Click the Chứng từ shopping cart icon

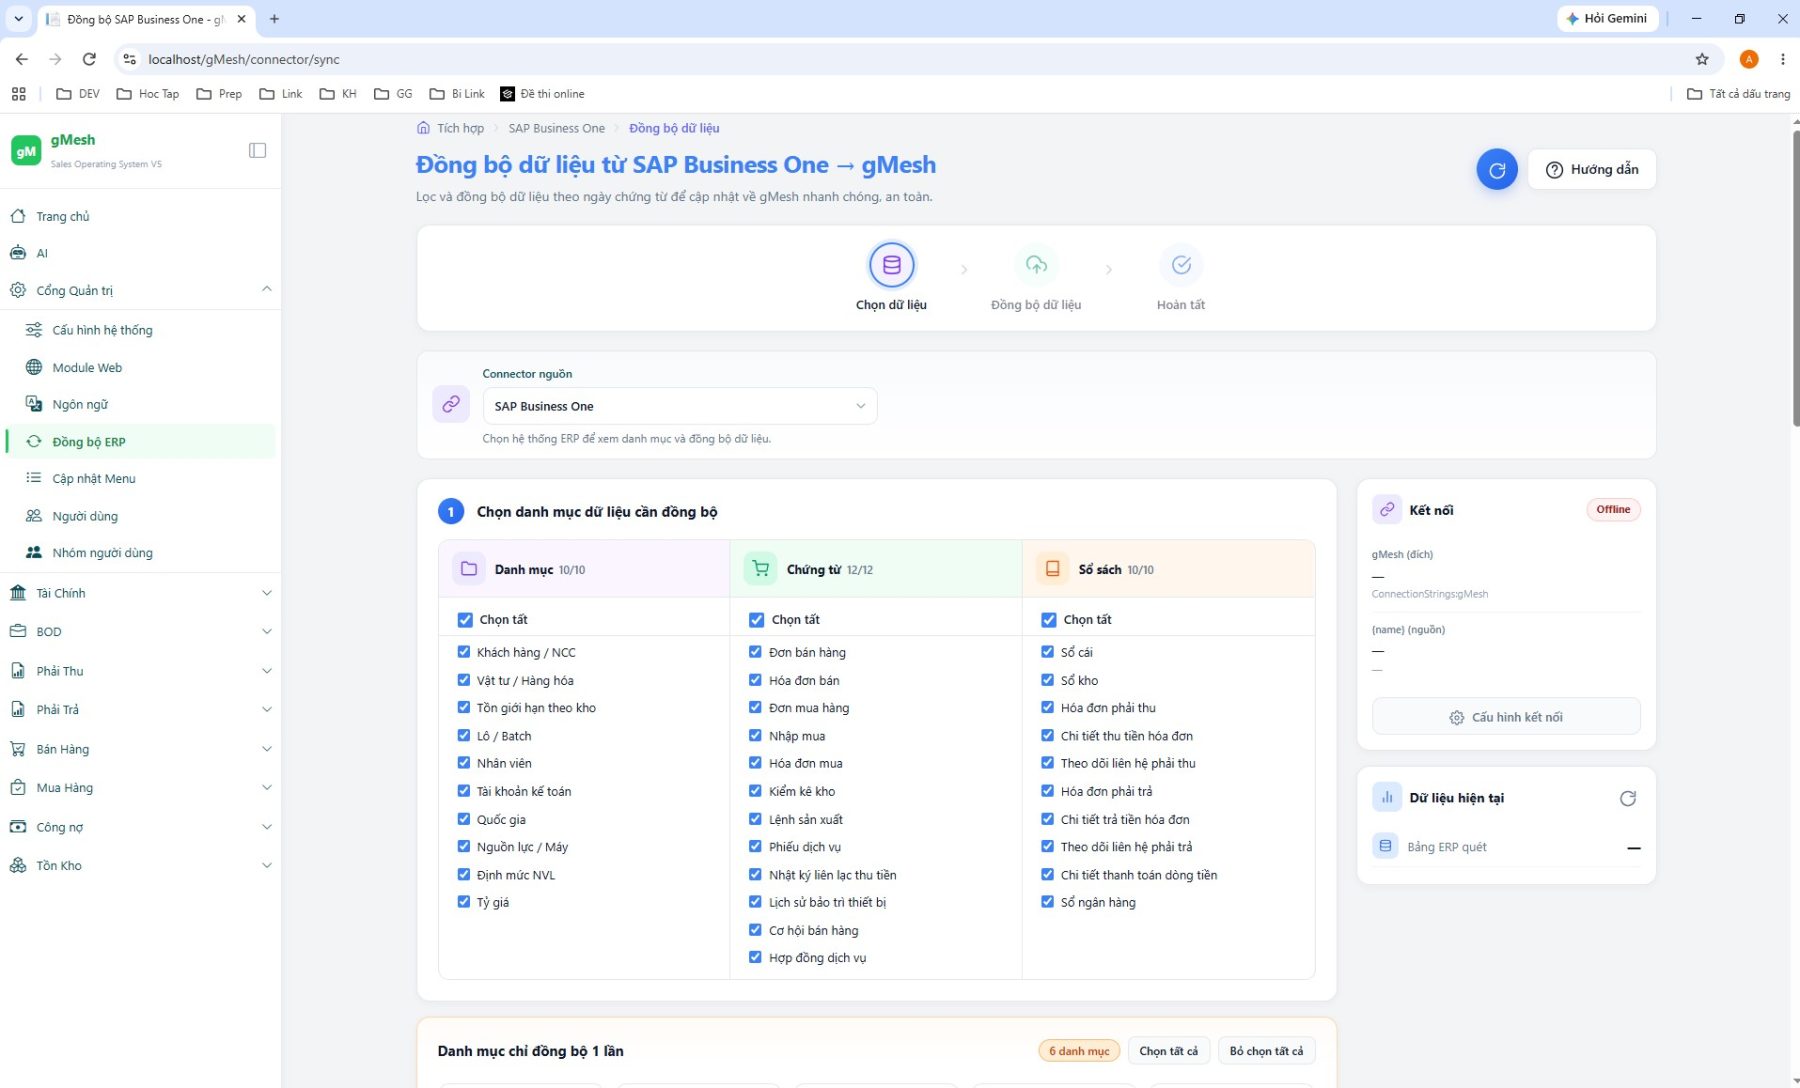point(761,569)
